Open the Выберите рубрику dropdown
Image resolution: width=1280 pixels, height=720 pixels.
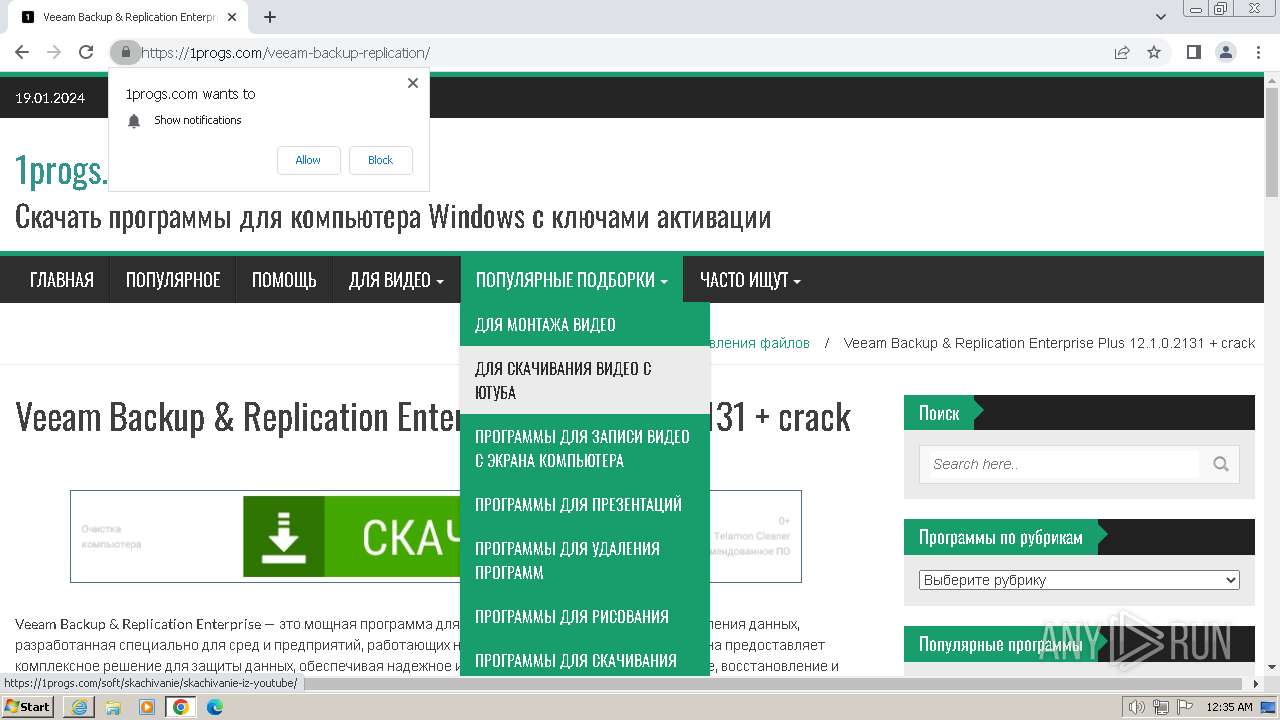(x=1079, y=580)
